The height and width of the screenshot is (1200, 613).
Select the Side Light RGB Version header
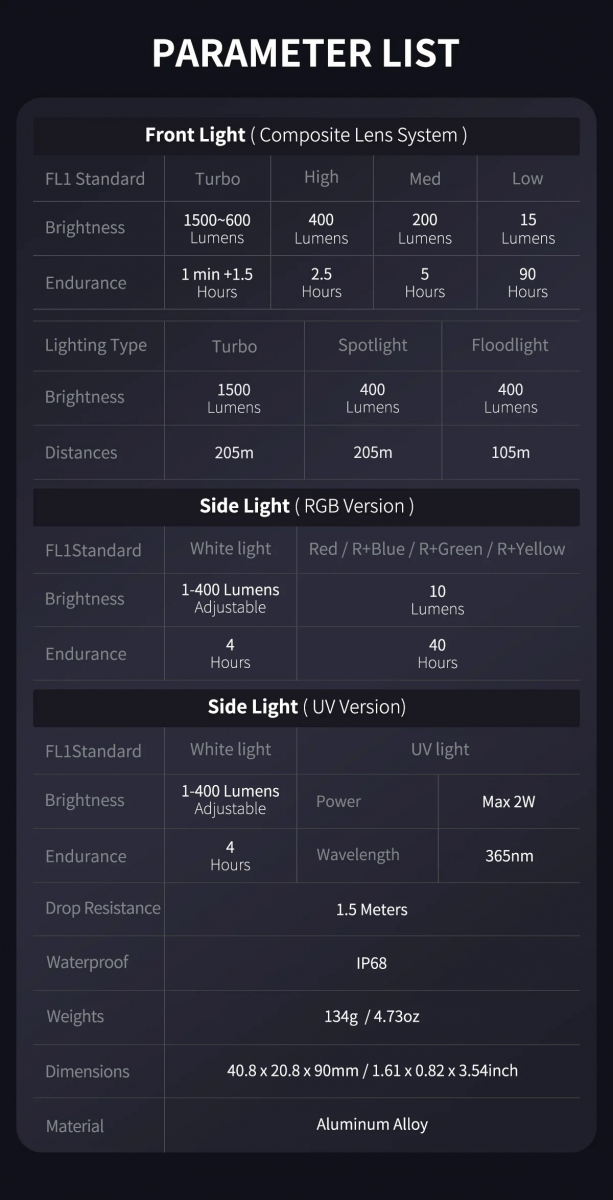tap(306, 506)
